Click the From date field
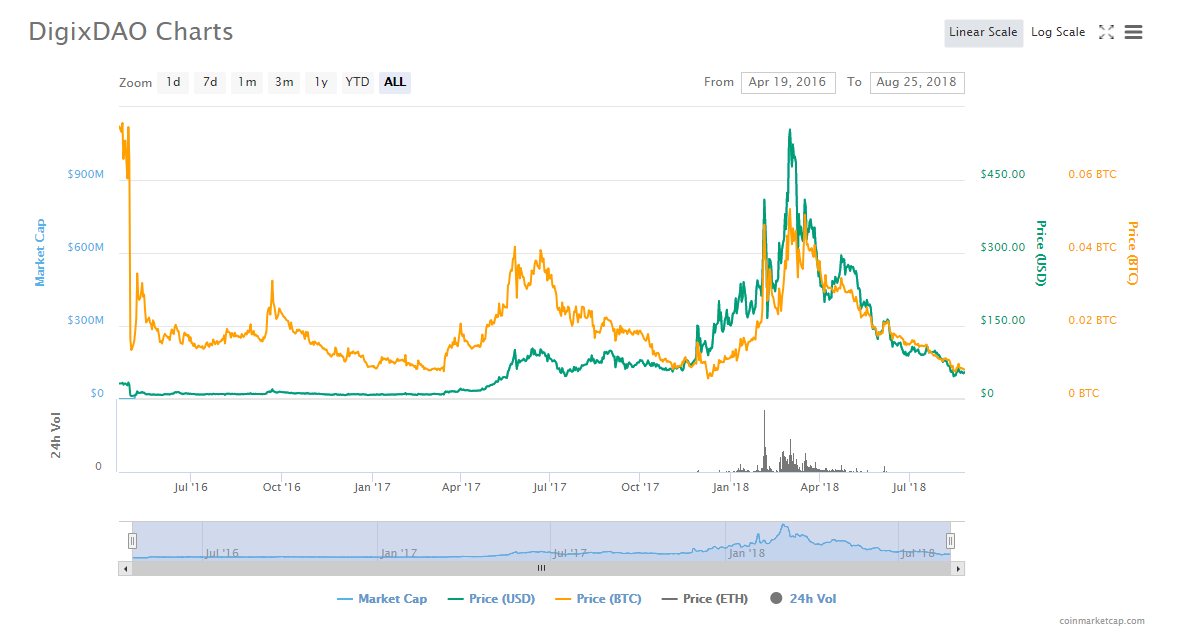The width and height of the screenshot is (1178, 634). click(x=787, y=83)
